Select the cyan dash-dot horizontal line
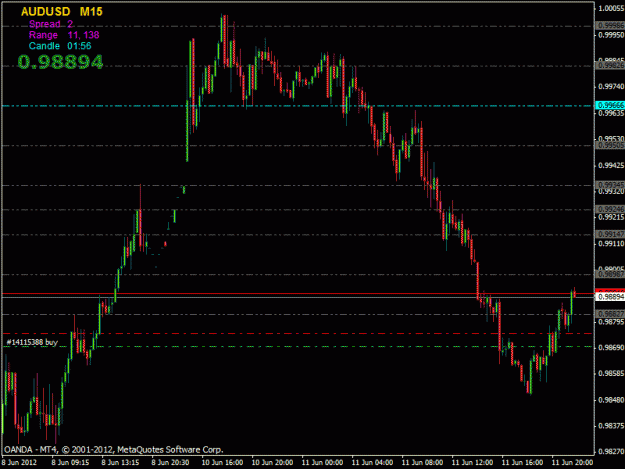 (x=298, y=106)
